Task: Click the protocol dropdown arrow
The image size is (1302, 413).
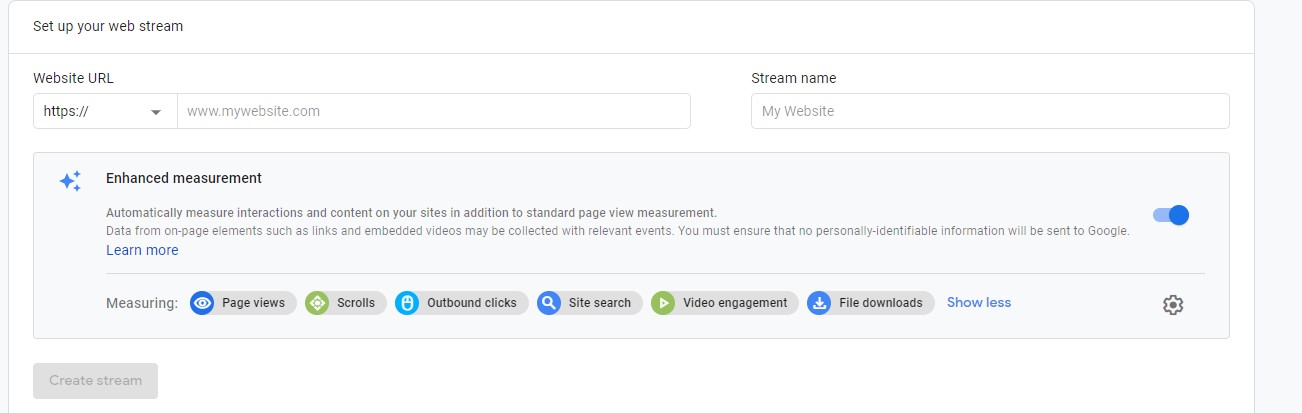Action: tap(156, 112)
